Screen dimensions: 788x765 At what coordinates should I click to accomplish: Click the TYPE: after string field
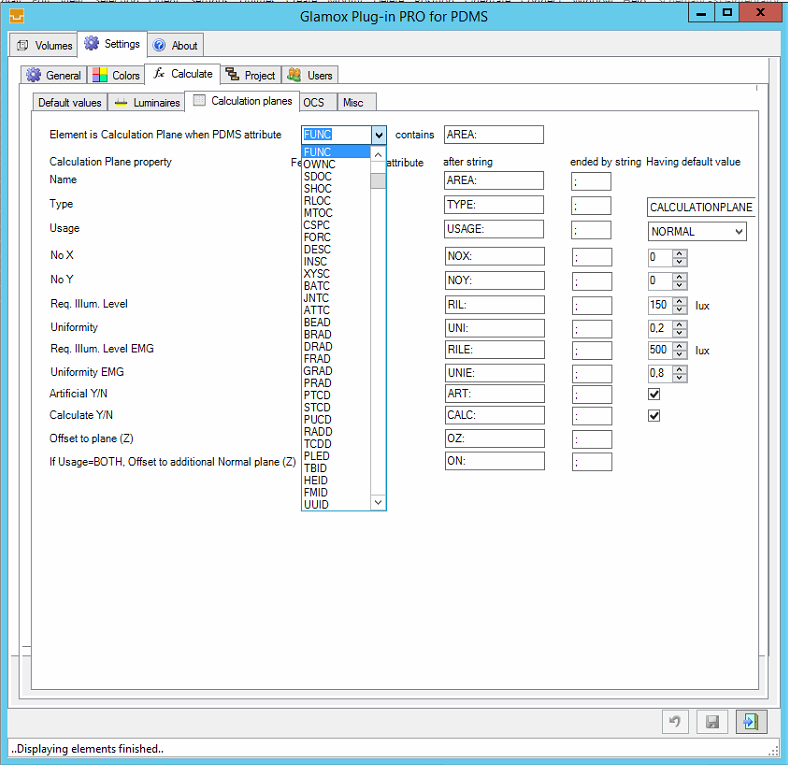pyautogui.click(x=494, y=205)
